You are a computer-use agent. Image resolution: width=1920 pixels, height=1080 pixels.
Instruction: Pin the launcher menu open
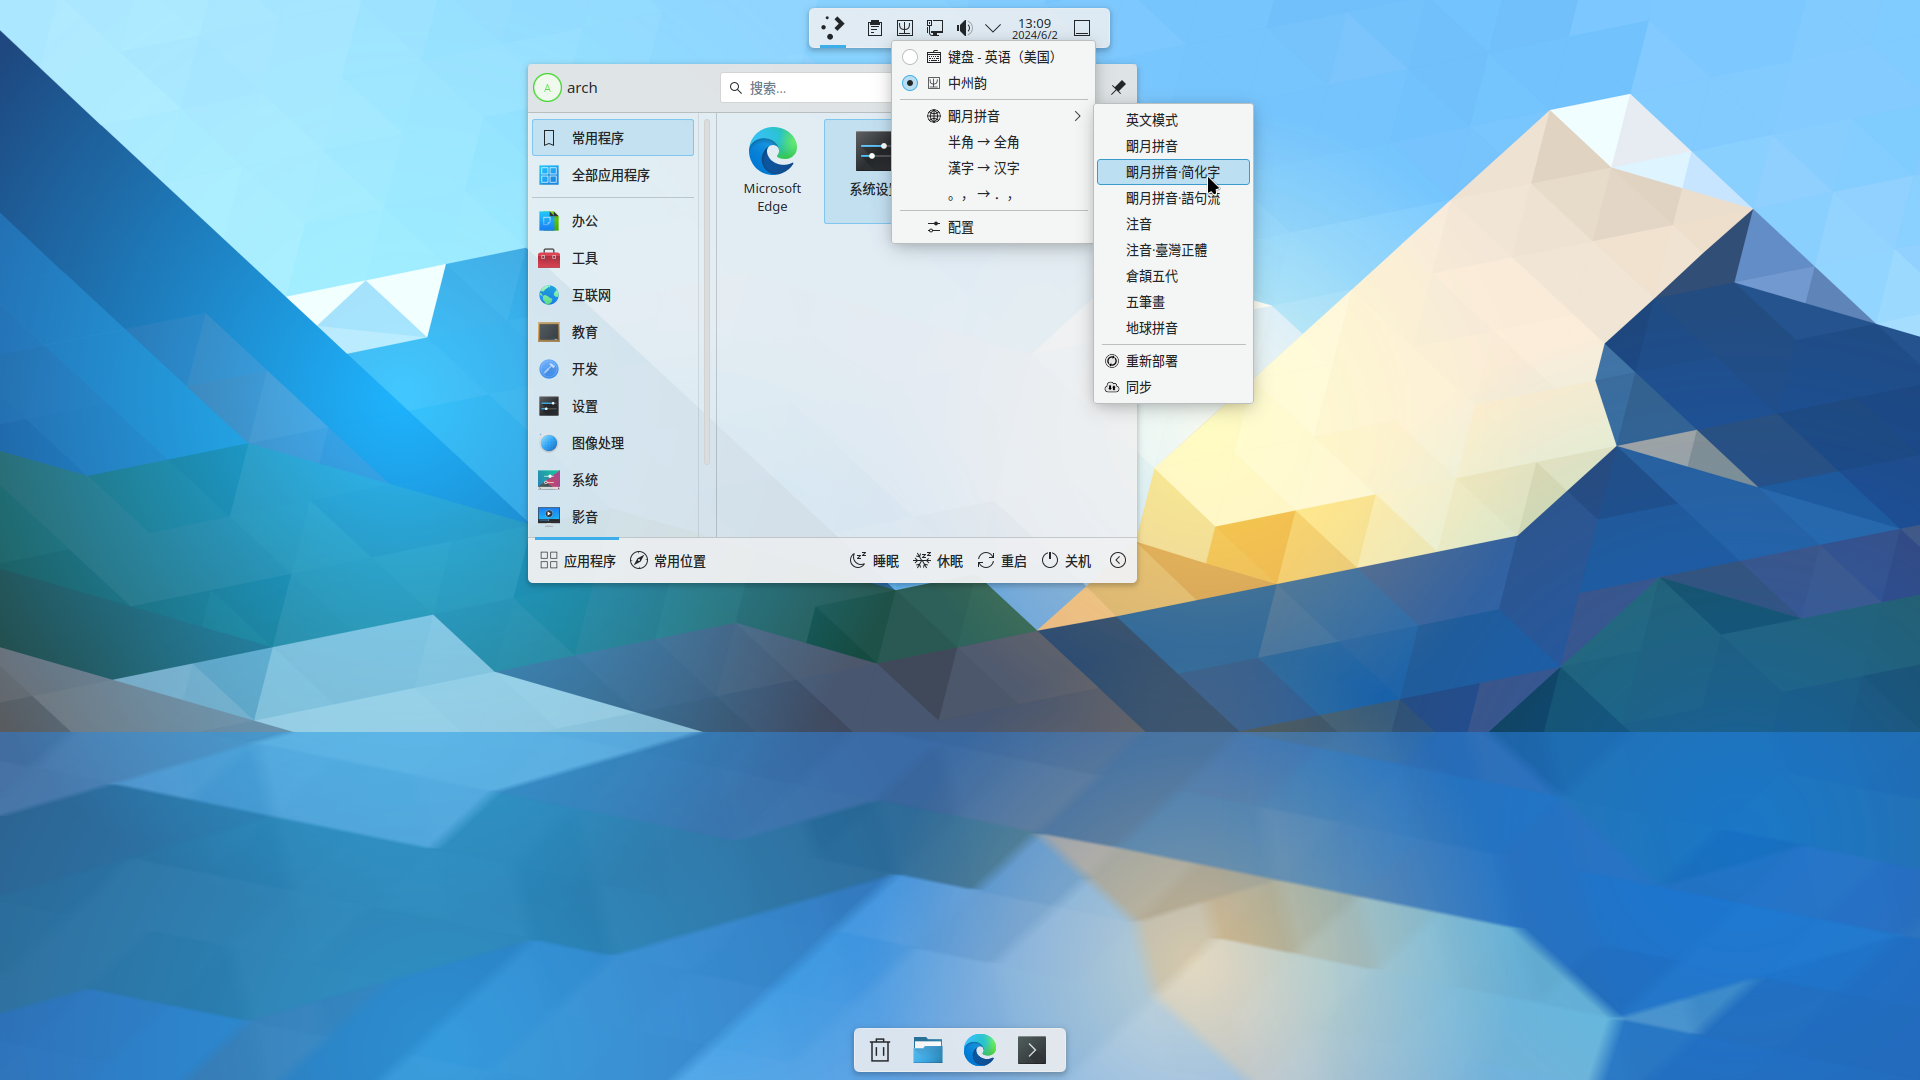click(x=1118, y=88)
